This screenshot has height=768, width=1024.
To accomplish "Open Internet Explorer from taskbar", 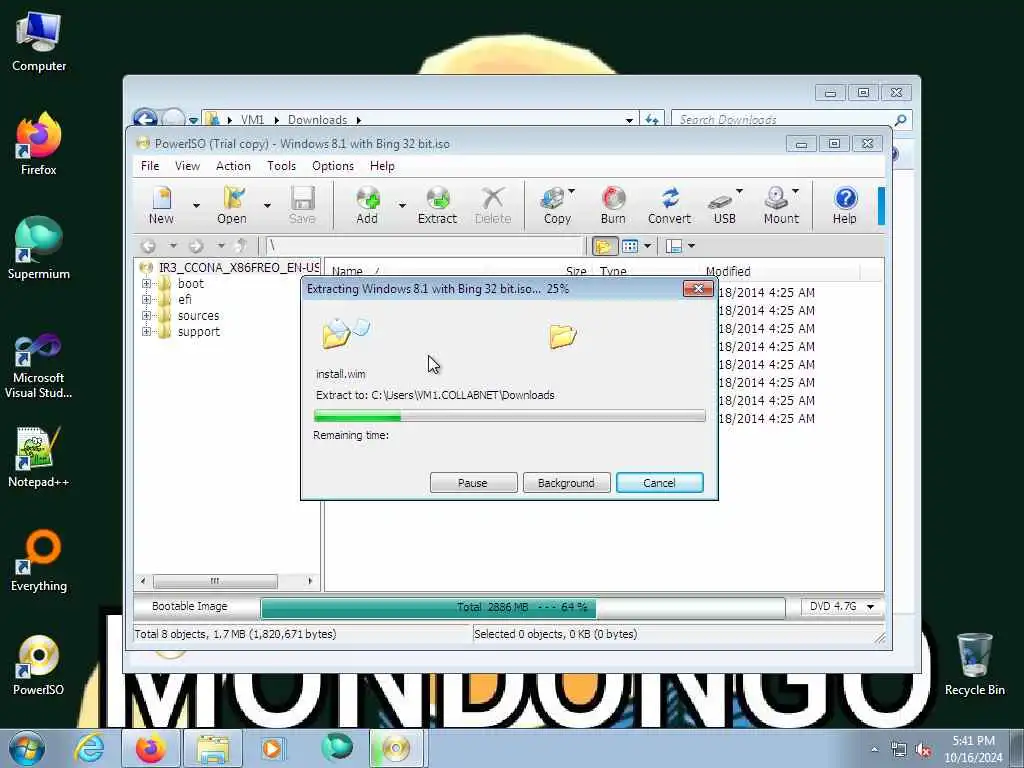I will point(89,748).
